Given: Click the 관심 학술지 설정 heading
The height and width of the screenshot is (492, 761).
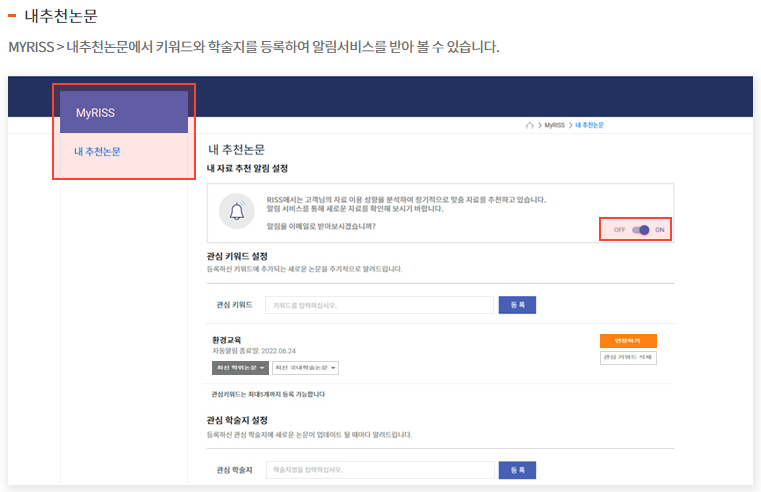Looking at the screenshot, I should 237,420.
